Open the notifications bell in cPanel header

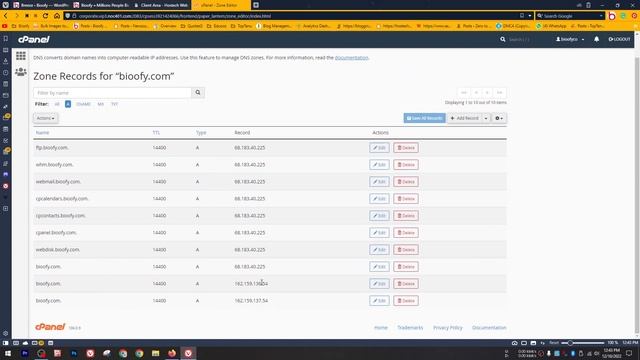coord(596,39)
